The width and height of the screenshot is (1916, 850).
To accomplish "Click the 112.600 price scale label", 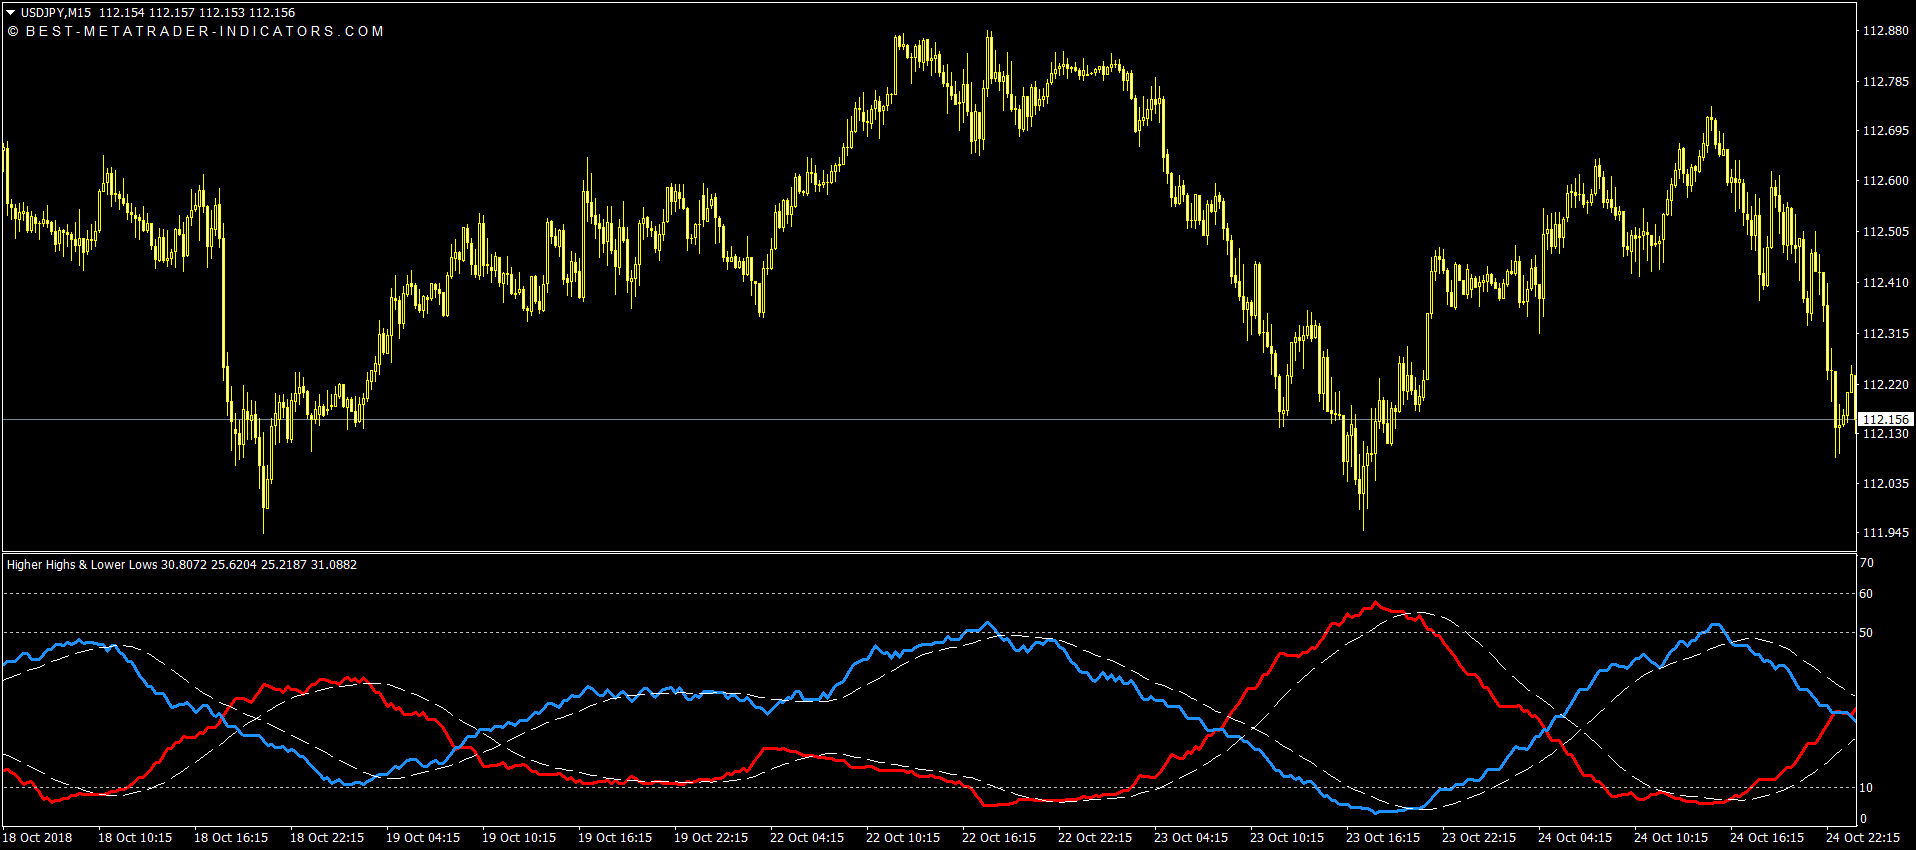I will 1885,181.
